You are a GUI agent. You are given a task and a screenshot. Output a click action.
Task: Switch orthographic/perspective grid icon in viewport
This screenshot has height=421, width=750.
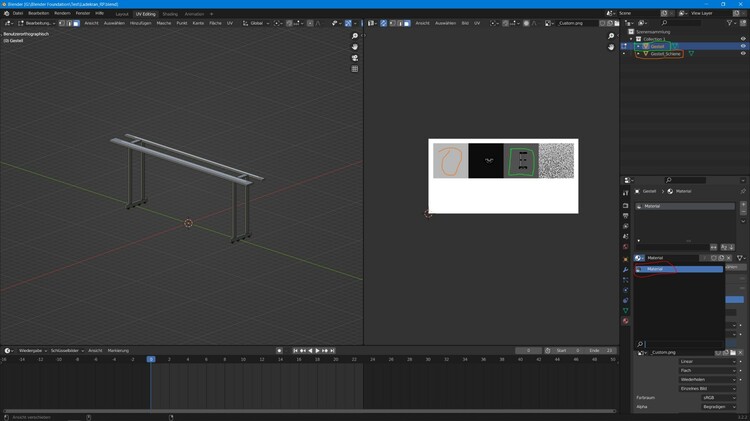tap(355, 69)
